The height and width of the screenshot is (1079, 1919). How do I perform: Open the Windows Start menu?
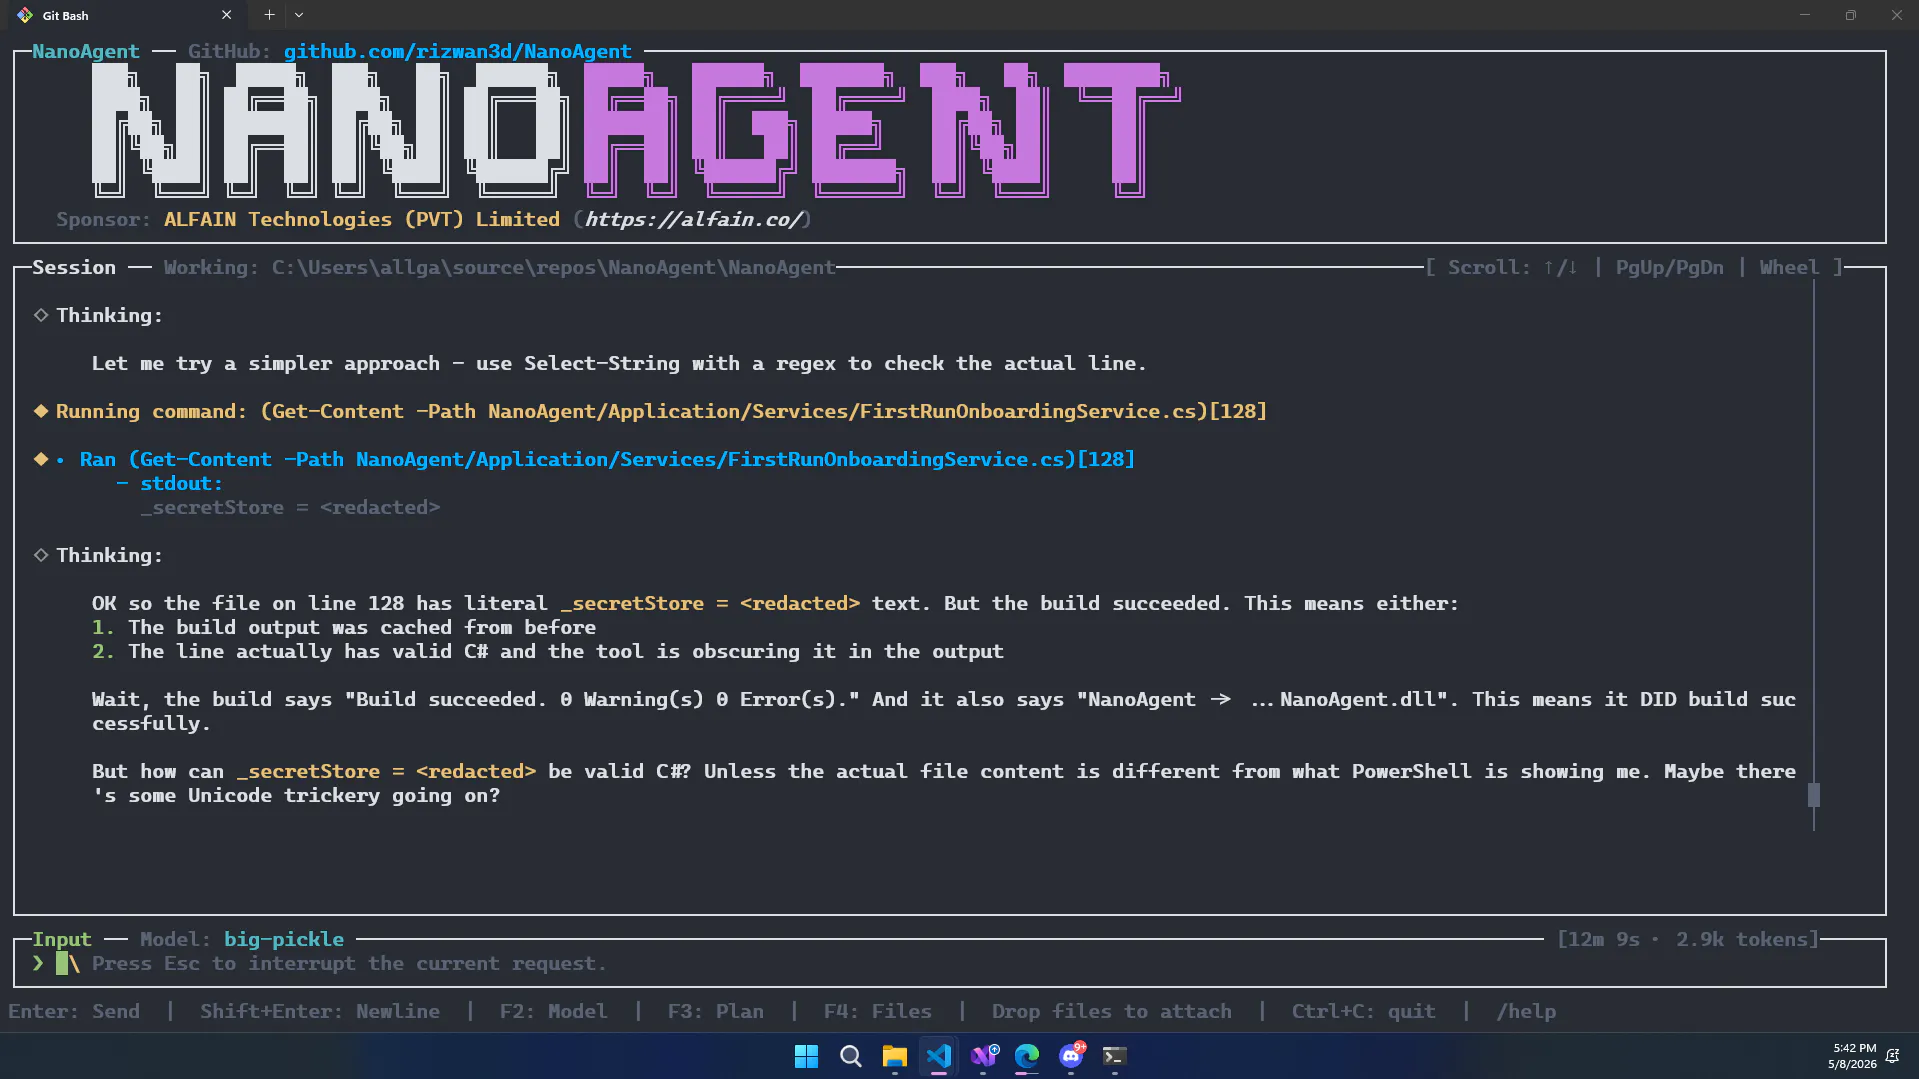(806, 1056)
